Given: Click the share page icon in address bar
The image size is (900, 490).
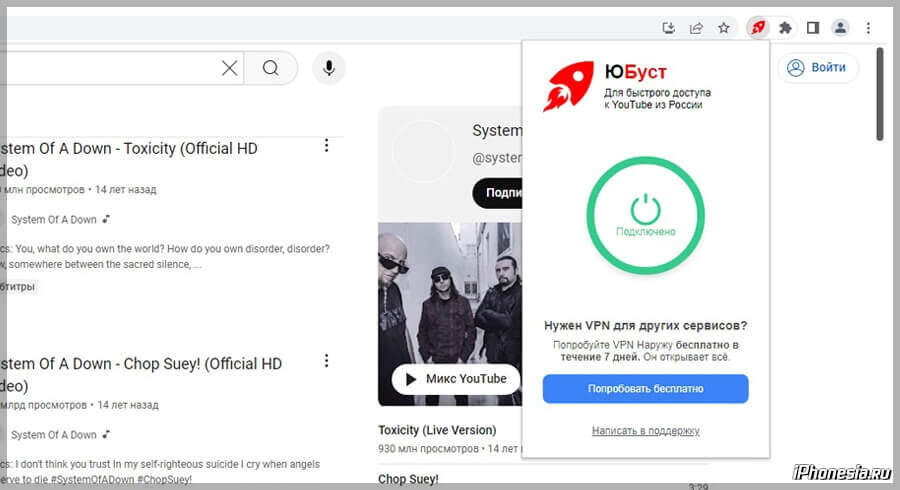Looking at the screenshot, I should pyautogui.click(x=696, y=28).
